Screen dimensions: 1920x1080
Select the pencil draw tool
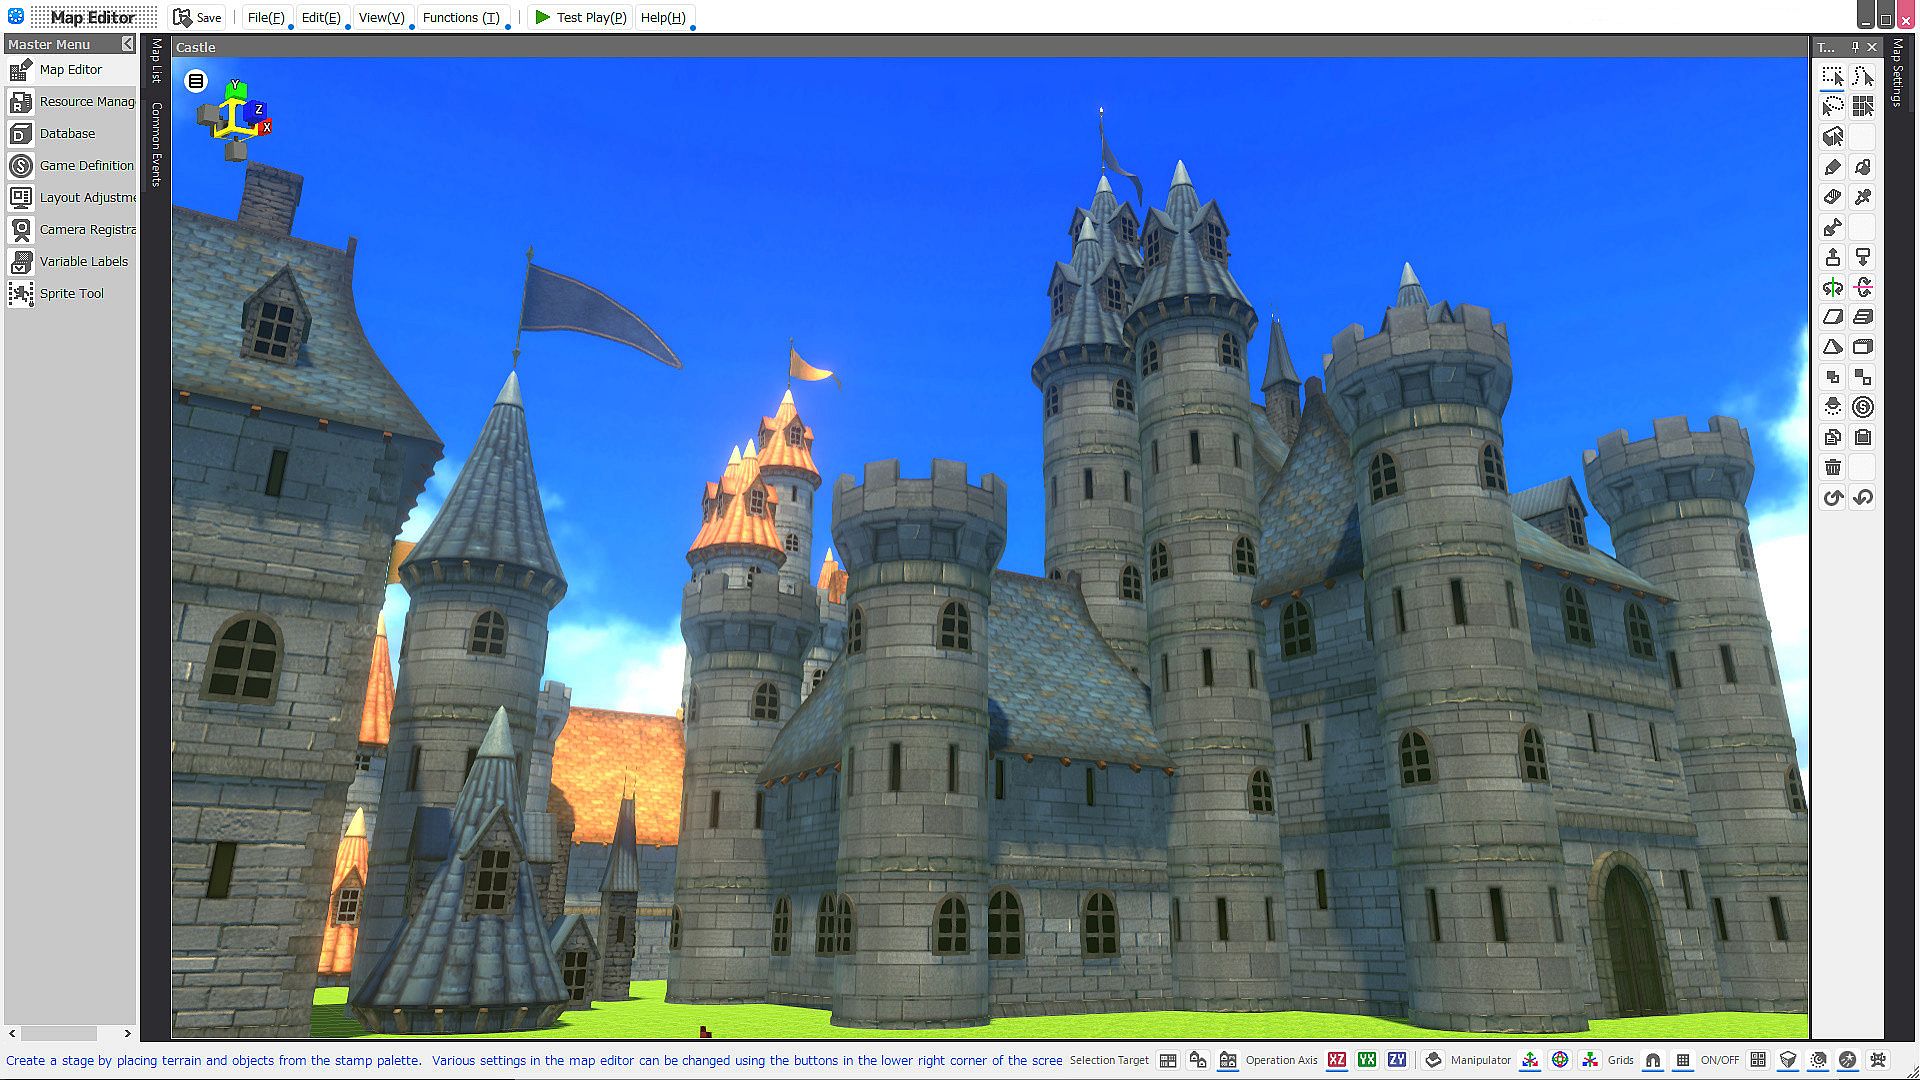(1832, 167)
